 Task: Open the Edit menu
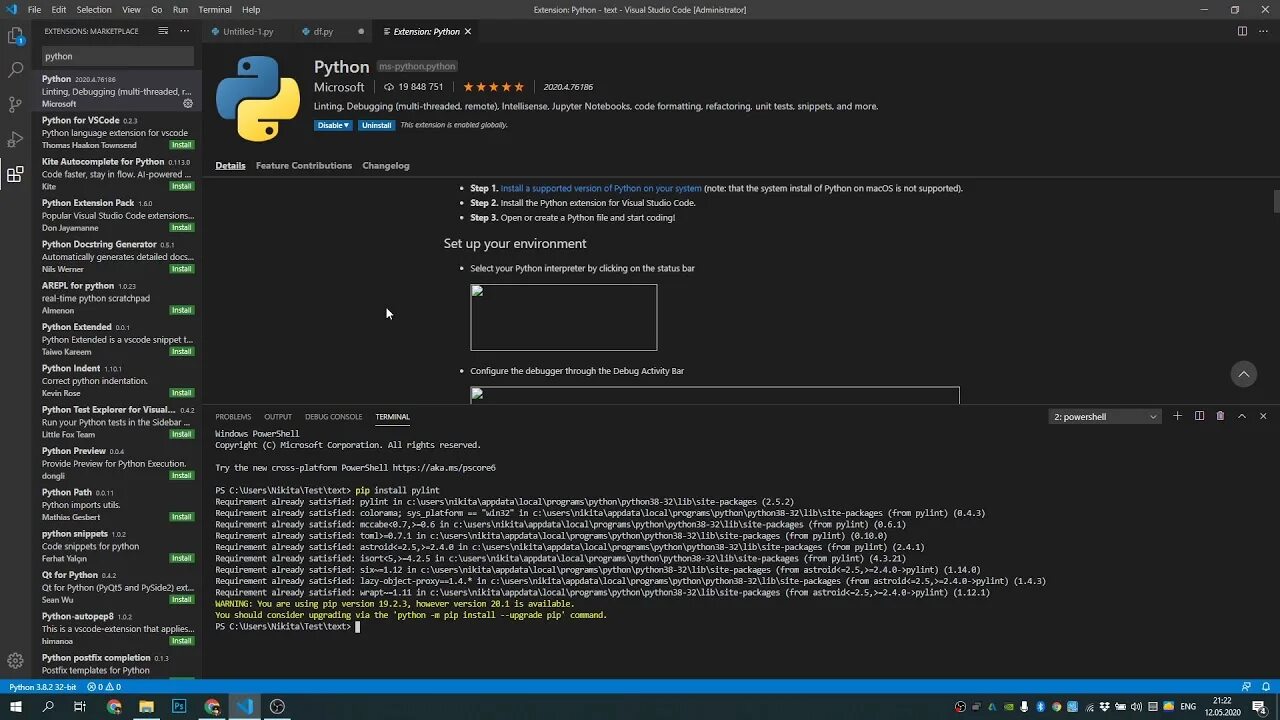(59, 9)
